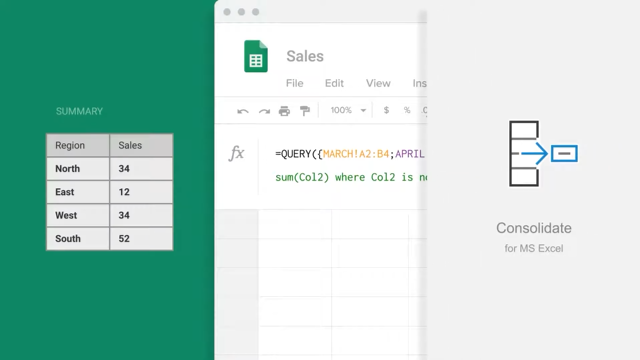The height and width of the screenshot is (360, 640).
Task: Select the West cell
Action: tap(78, 215)
